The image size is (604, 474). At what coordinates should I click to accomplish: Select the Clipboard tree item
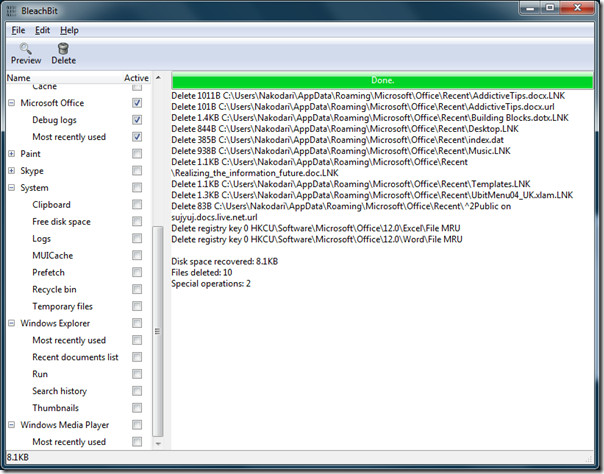tap(51, 204)
